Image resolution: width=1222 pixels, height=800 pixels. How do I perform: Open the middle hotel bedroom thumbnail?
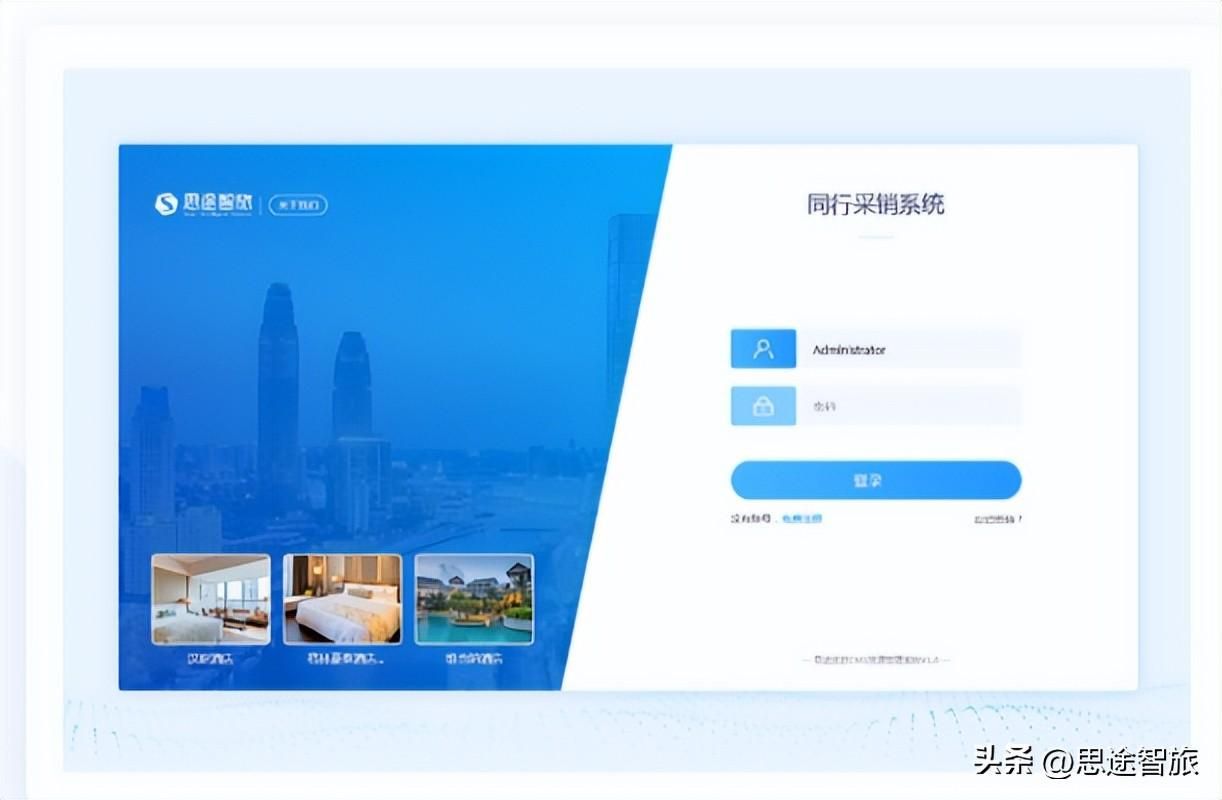pyautogui.click(x=343, y=599)
